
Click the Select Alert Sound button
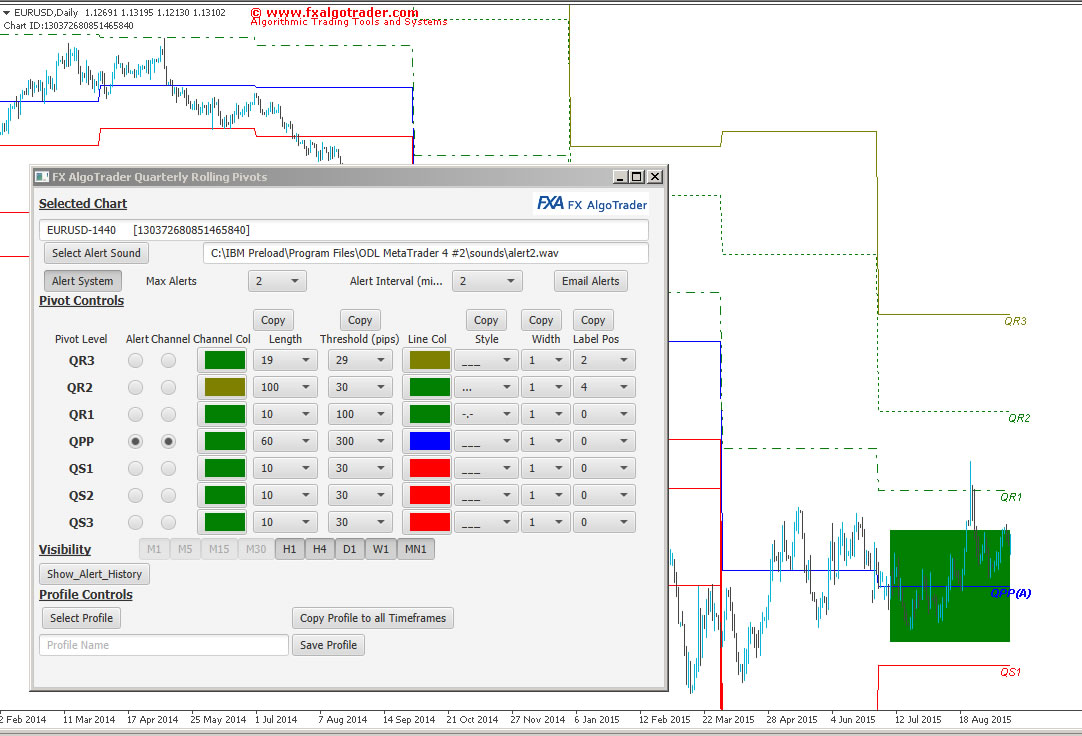96,254
